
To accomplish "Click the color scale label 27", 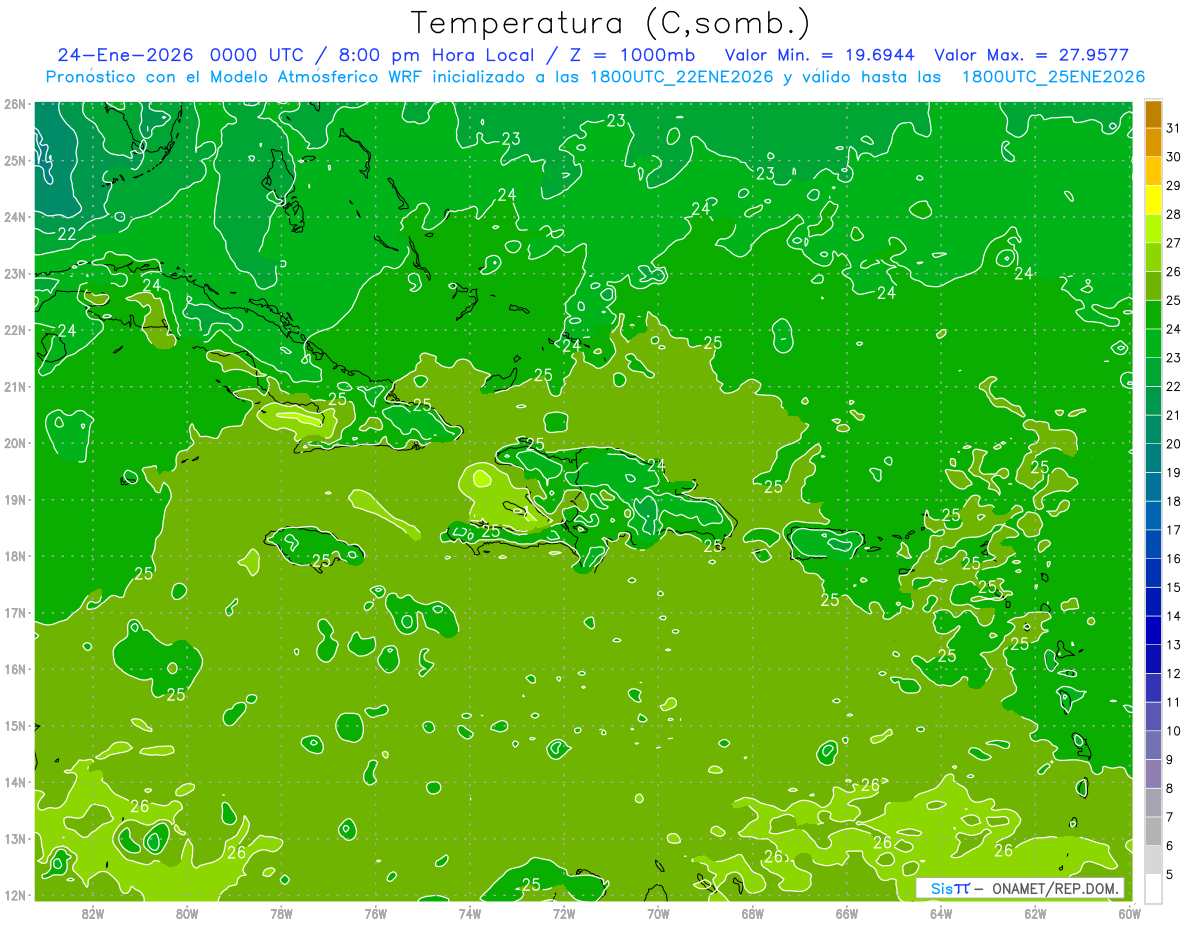I will pos(1173,243).
